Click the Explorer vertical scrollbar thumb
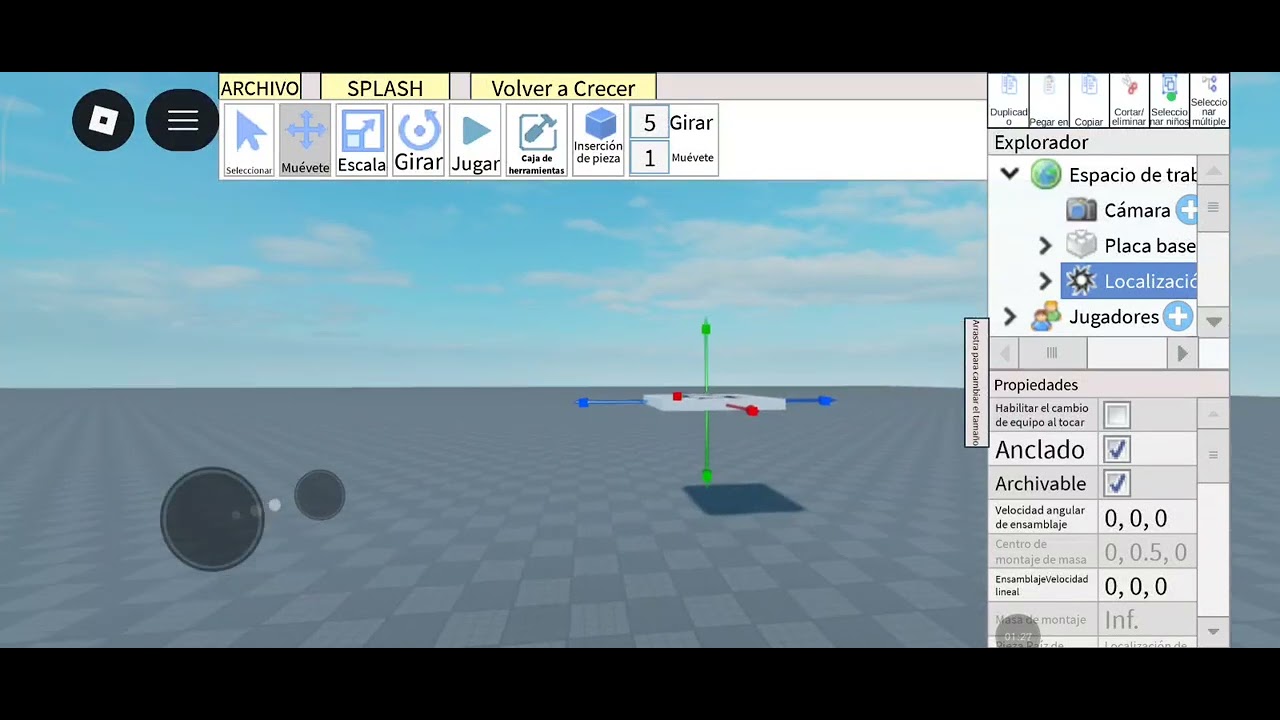The image size is (1280, 720). pyautogui.click(x=1213, y=208)
